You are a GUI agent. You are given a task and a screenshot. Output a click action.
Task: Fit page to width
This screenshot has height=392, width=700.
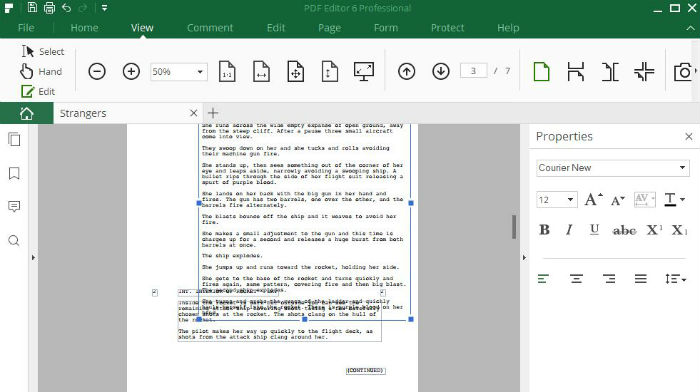261,71
